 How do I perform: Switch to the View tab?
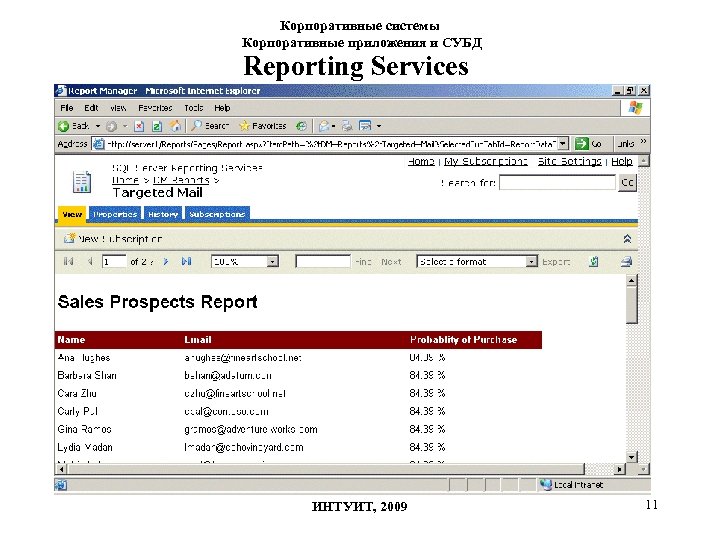(x=72, y=214)
